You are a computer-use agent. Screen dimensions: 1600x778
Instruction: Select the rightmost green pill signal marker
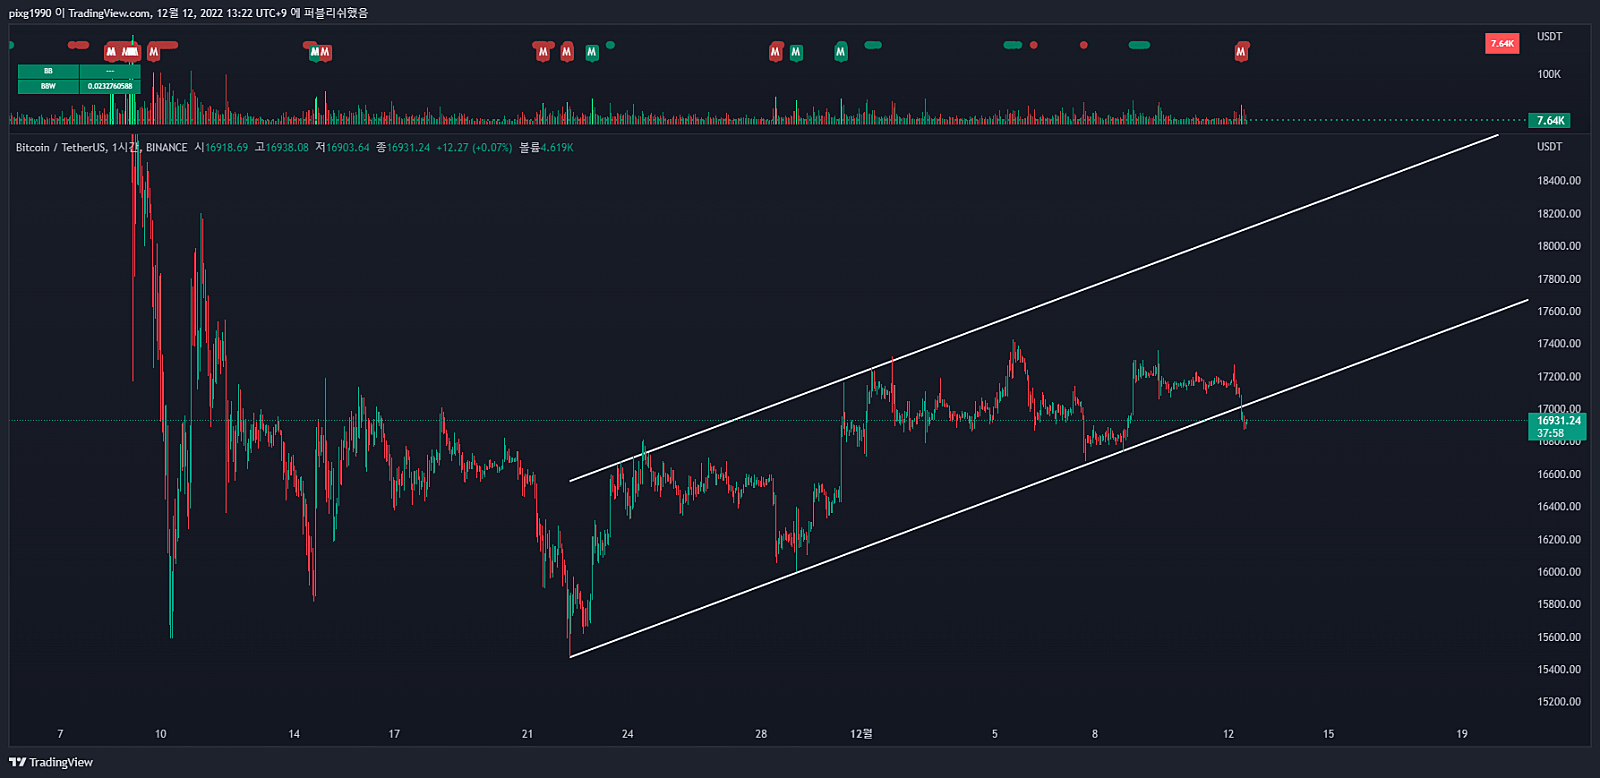coord(1139,45)
